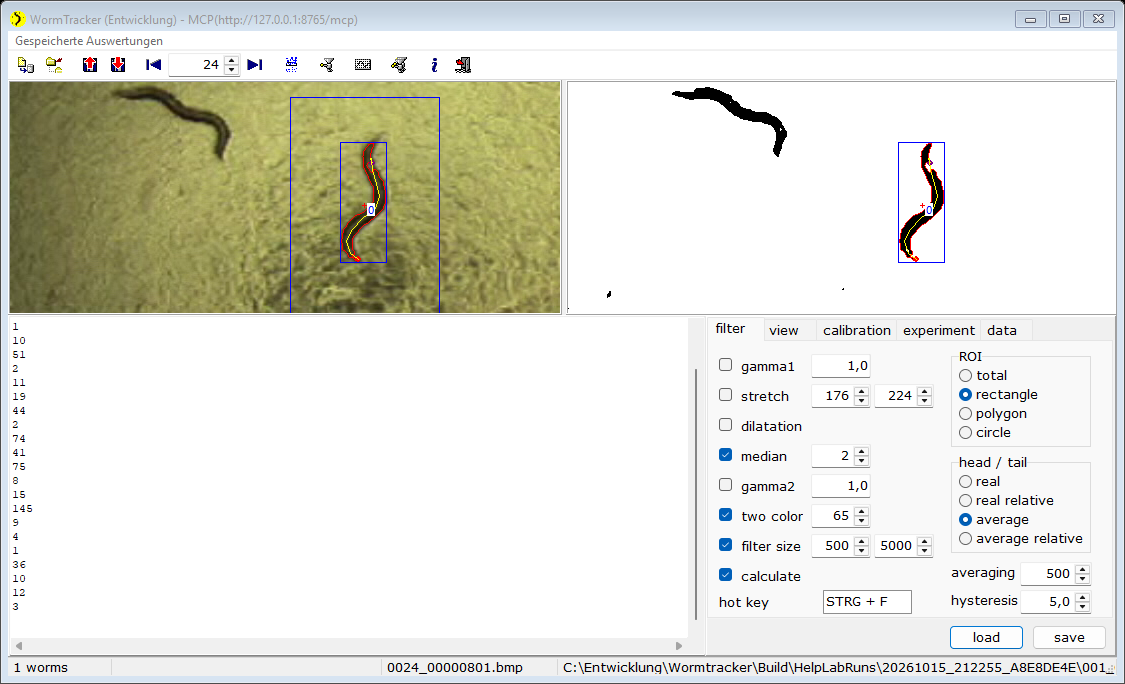The height and width of the screenshot is (684, 1125).
Task: Open the data tab
Action: point(1002,330)
